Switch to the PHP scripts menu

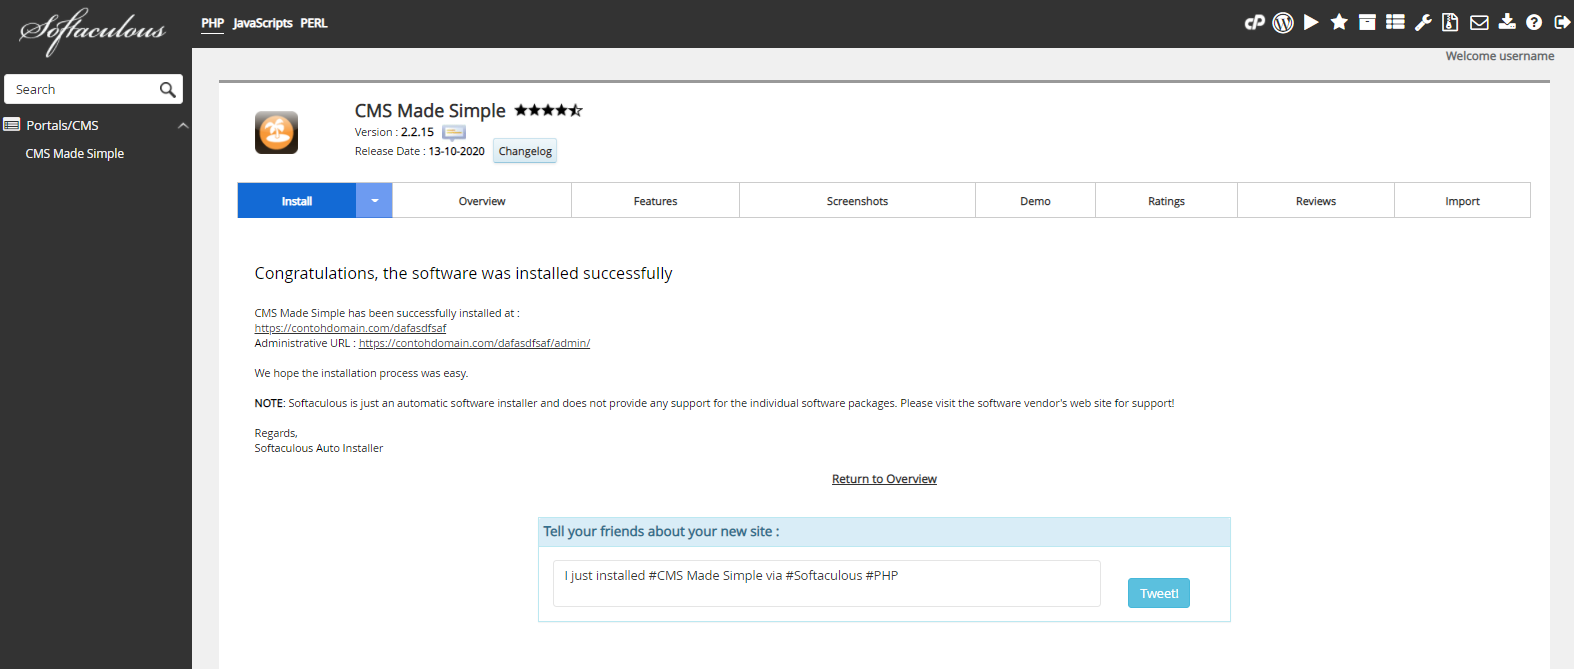[212, 23]
